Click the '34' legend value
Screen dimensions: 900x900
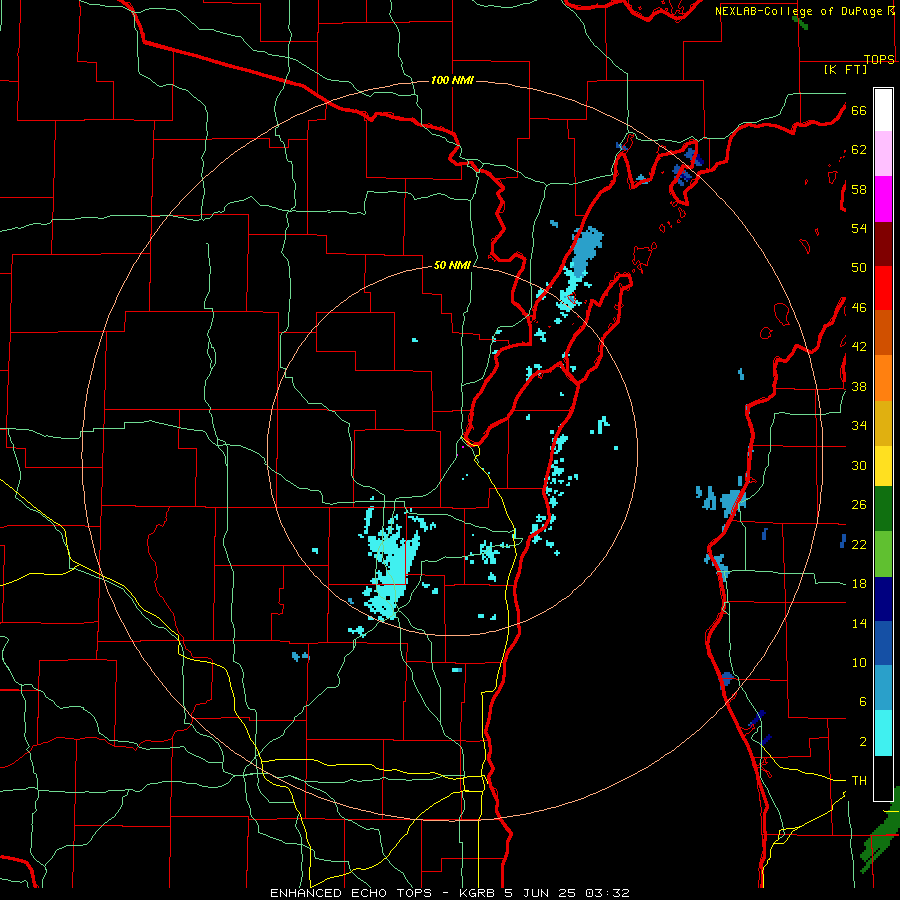[x=859, y=426]
